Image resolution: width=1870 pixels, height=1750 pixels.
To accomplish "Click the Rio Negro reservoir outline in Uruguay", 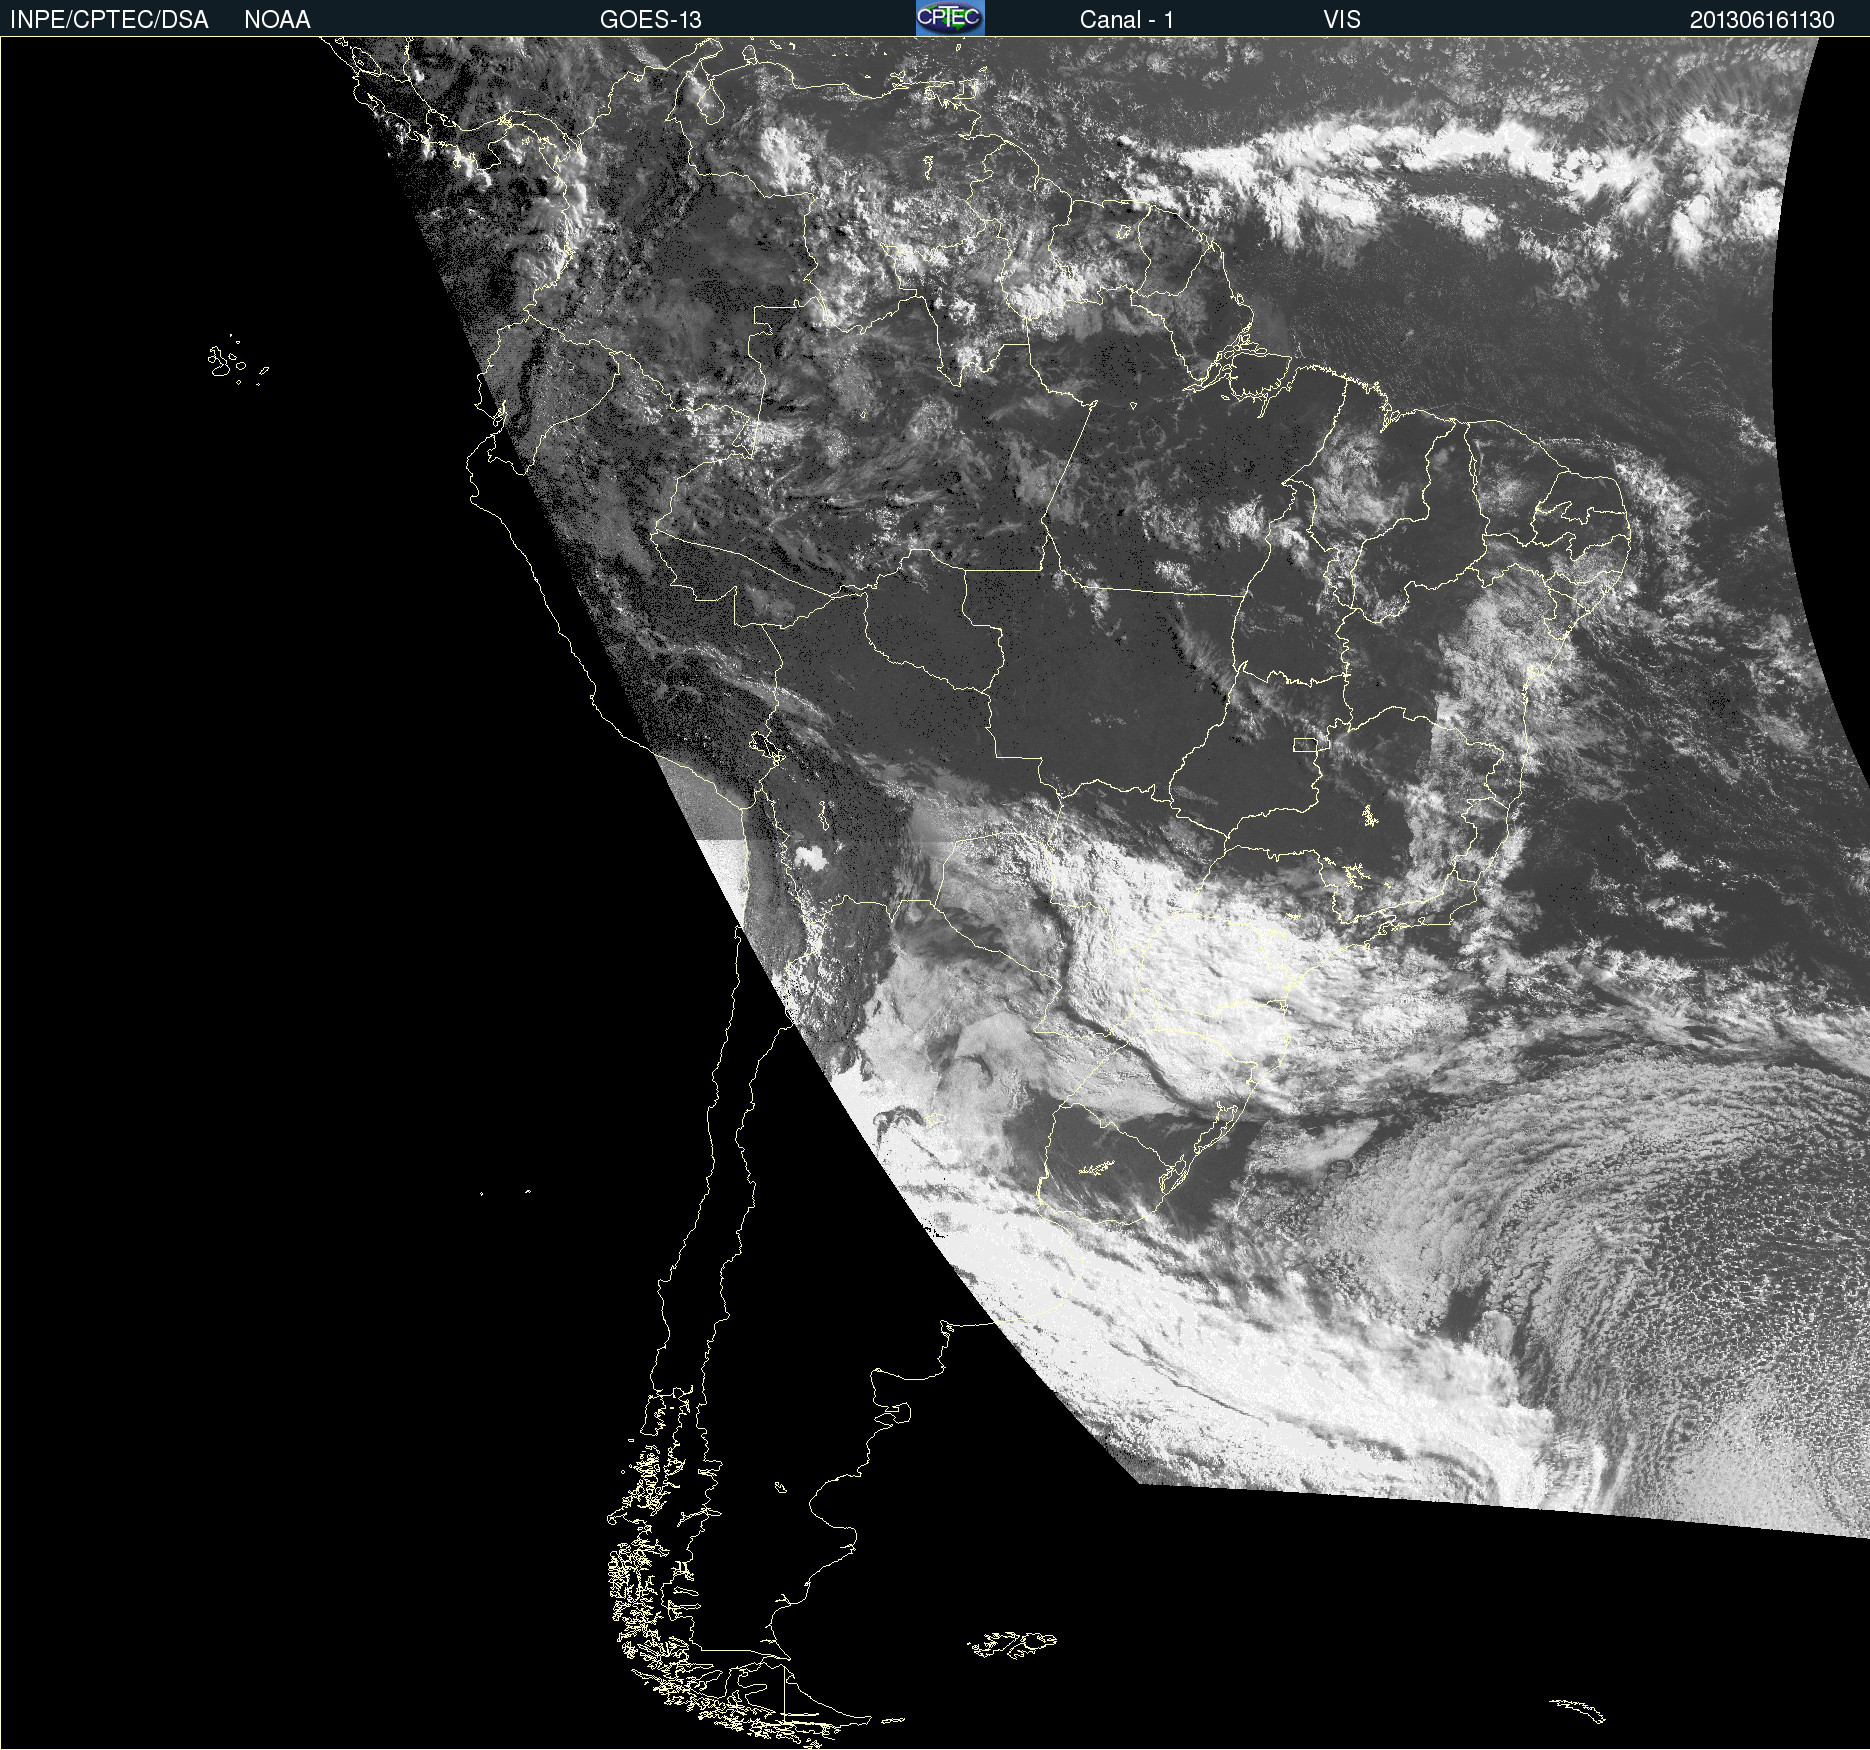I will click(x=1097, y=1167).
